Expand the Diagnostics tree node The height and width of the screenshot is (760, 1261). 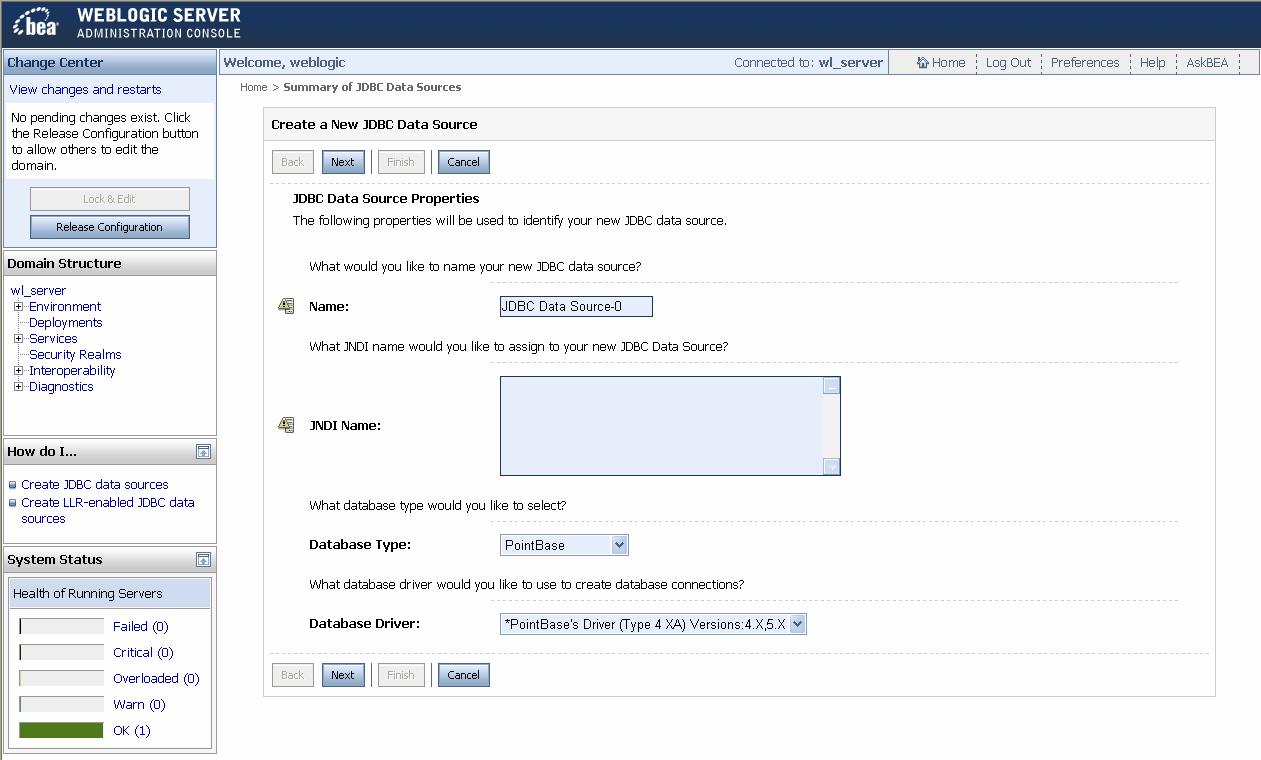[x=18, y=386]
